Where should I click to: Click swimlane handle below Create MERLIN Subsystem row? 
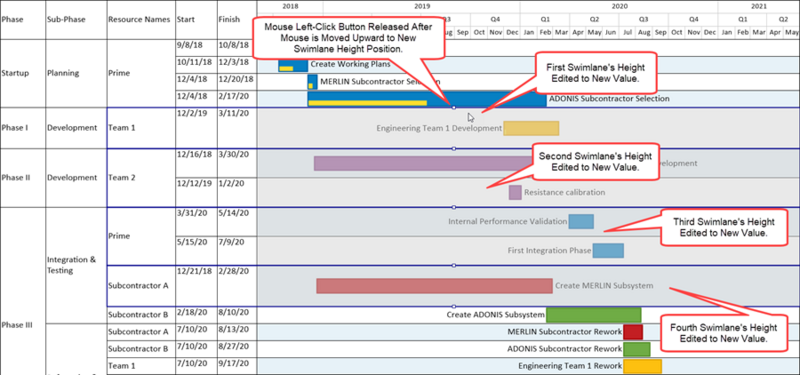pyautogui.click(x=454, y=306)
